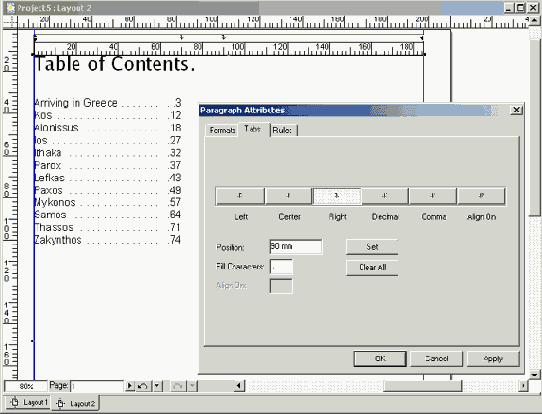Click the right indent marker on tab ruler
Screen dimensions: 542x414
pos(422,38)
